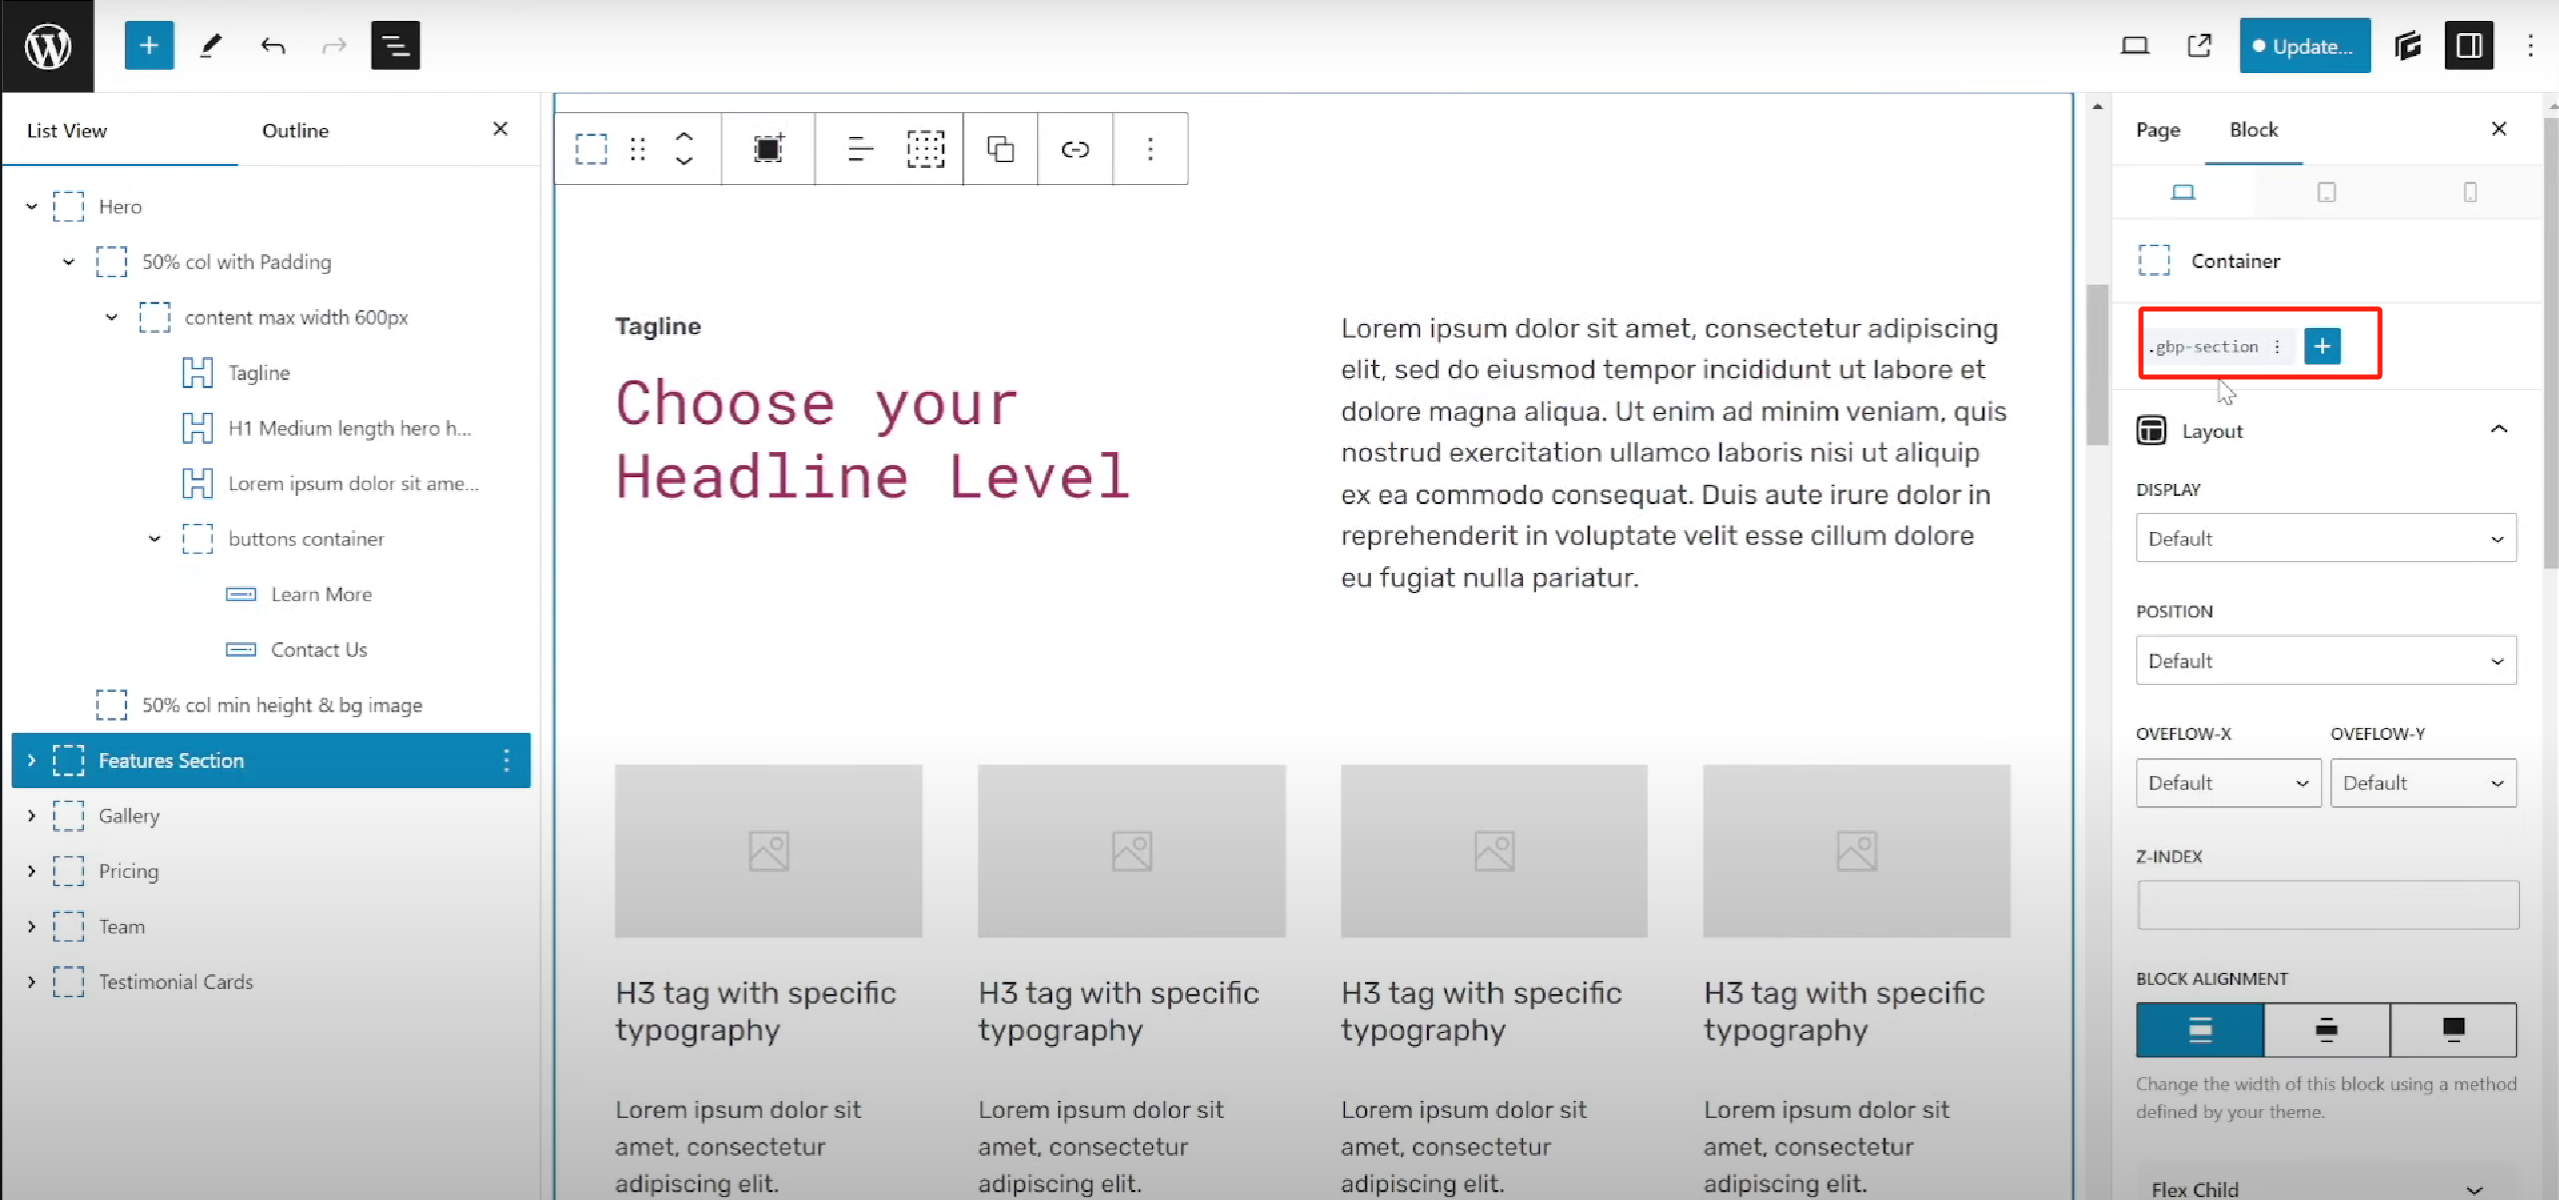Switch to the Outline tab
The width and height of the screenshot is (2559, 1200).
click(x=295, y=130)
